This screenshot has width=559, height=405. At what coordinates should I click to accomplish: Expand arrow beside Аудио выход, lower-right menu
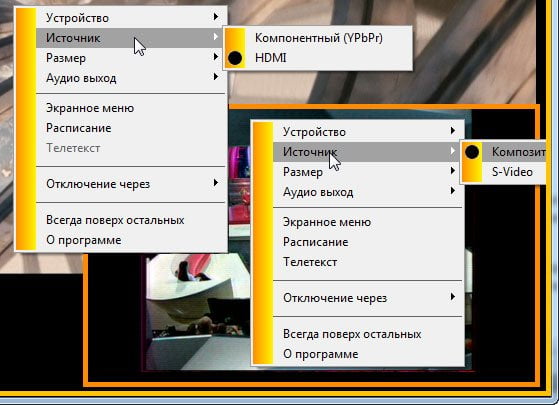(x=453, y=190)
